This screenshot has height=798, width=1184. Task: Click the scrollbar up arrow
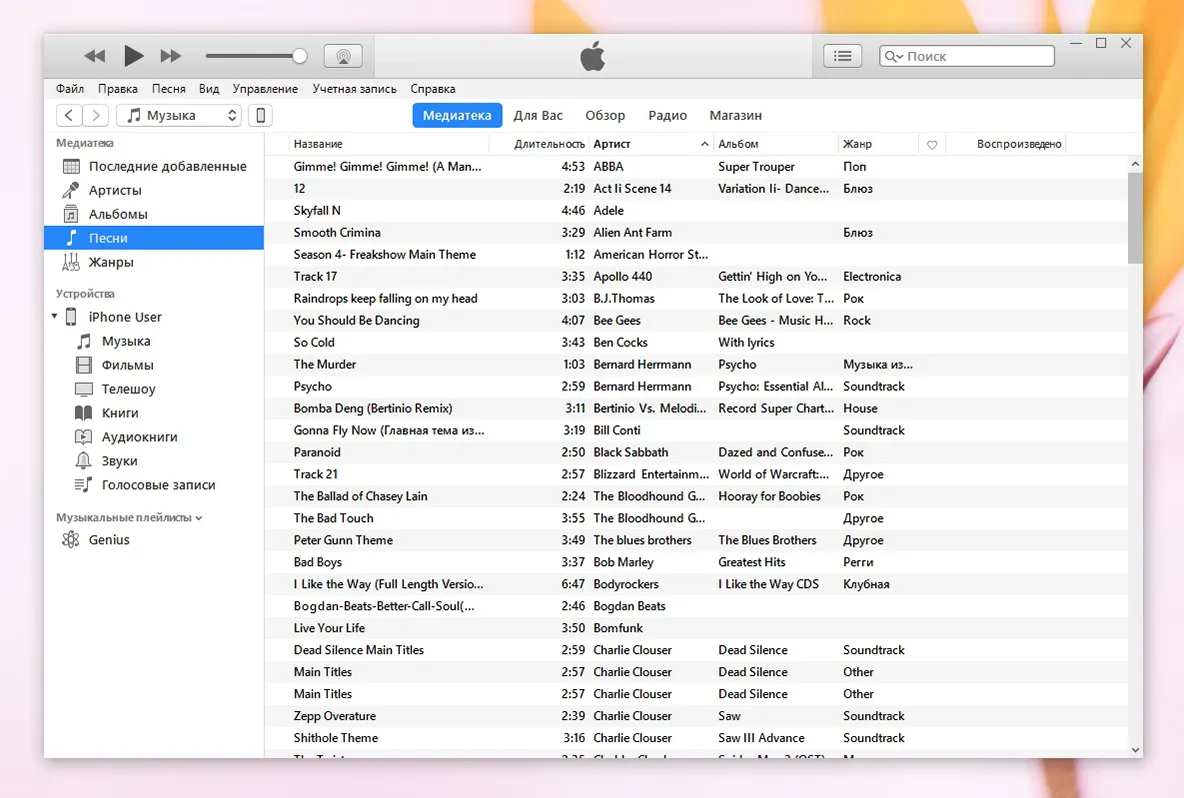click(1135, 164)
